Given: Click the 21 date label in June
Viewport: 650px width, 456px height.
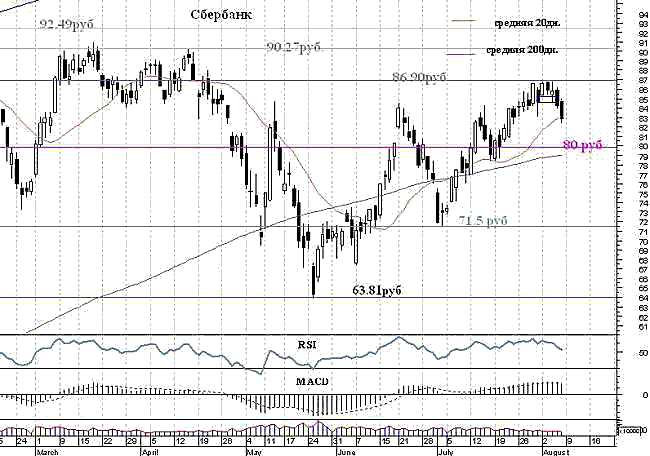Looking at the screenshot, I should pyautogui.click(x=403, y=442).
